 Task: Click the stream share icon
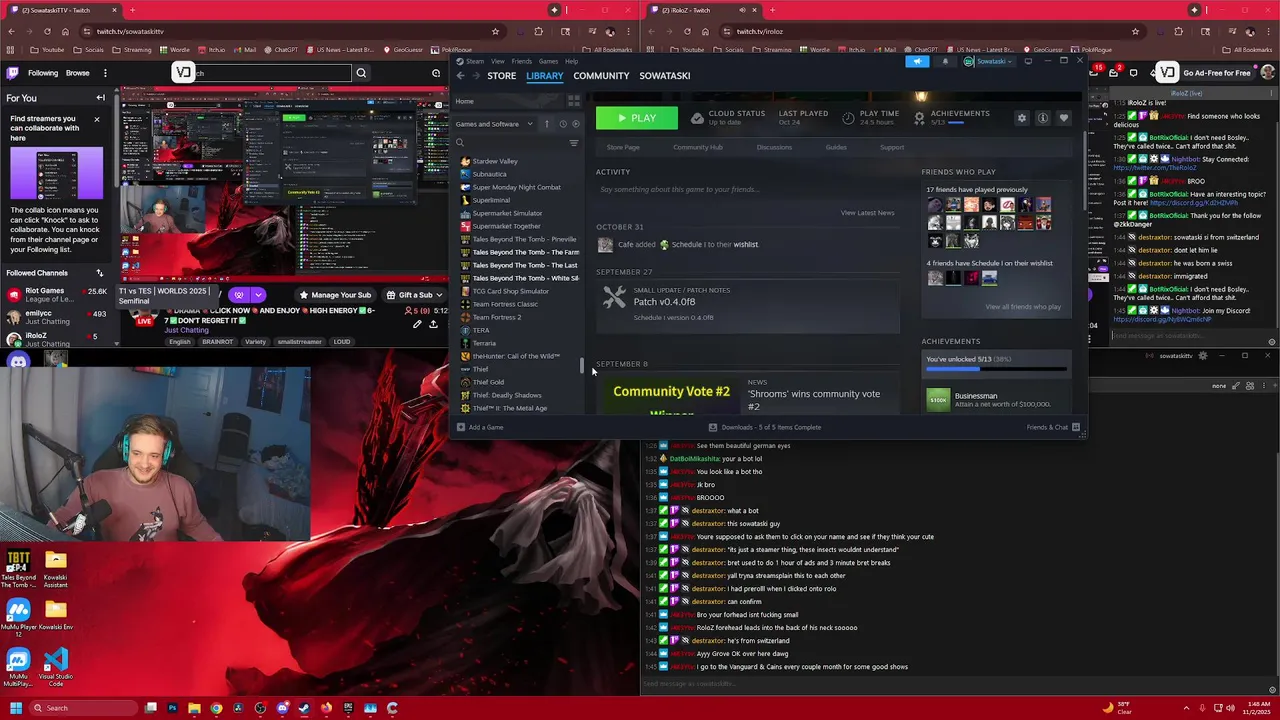pos(433,324)
